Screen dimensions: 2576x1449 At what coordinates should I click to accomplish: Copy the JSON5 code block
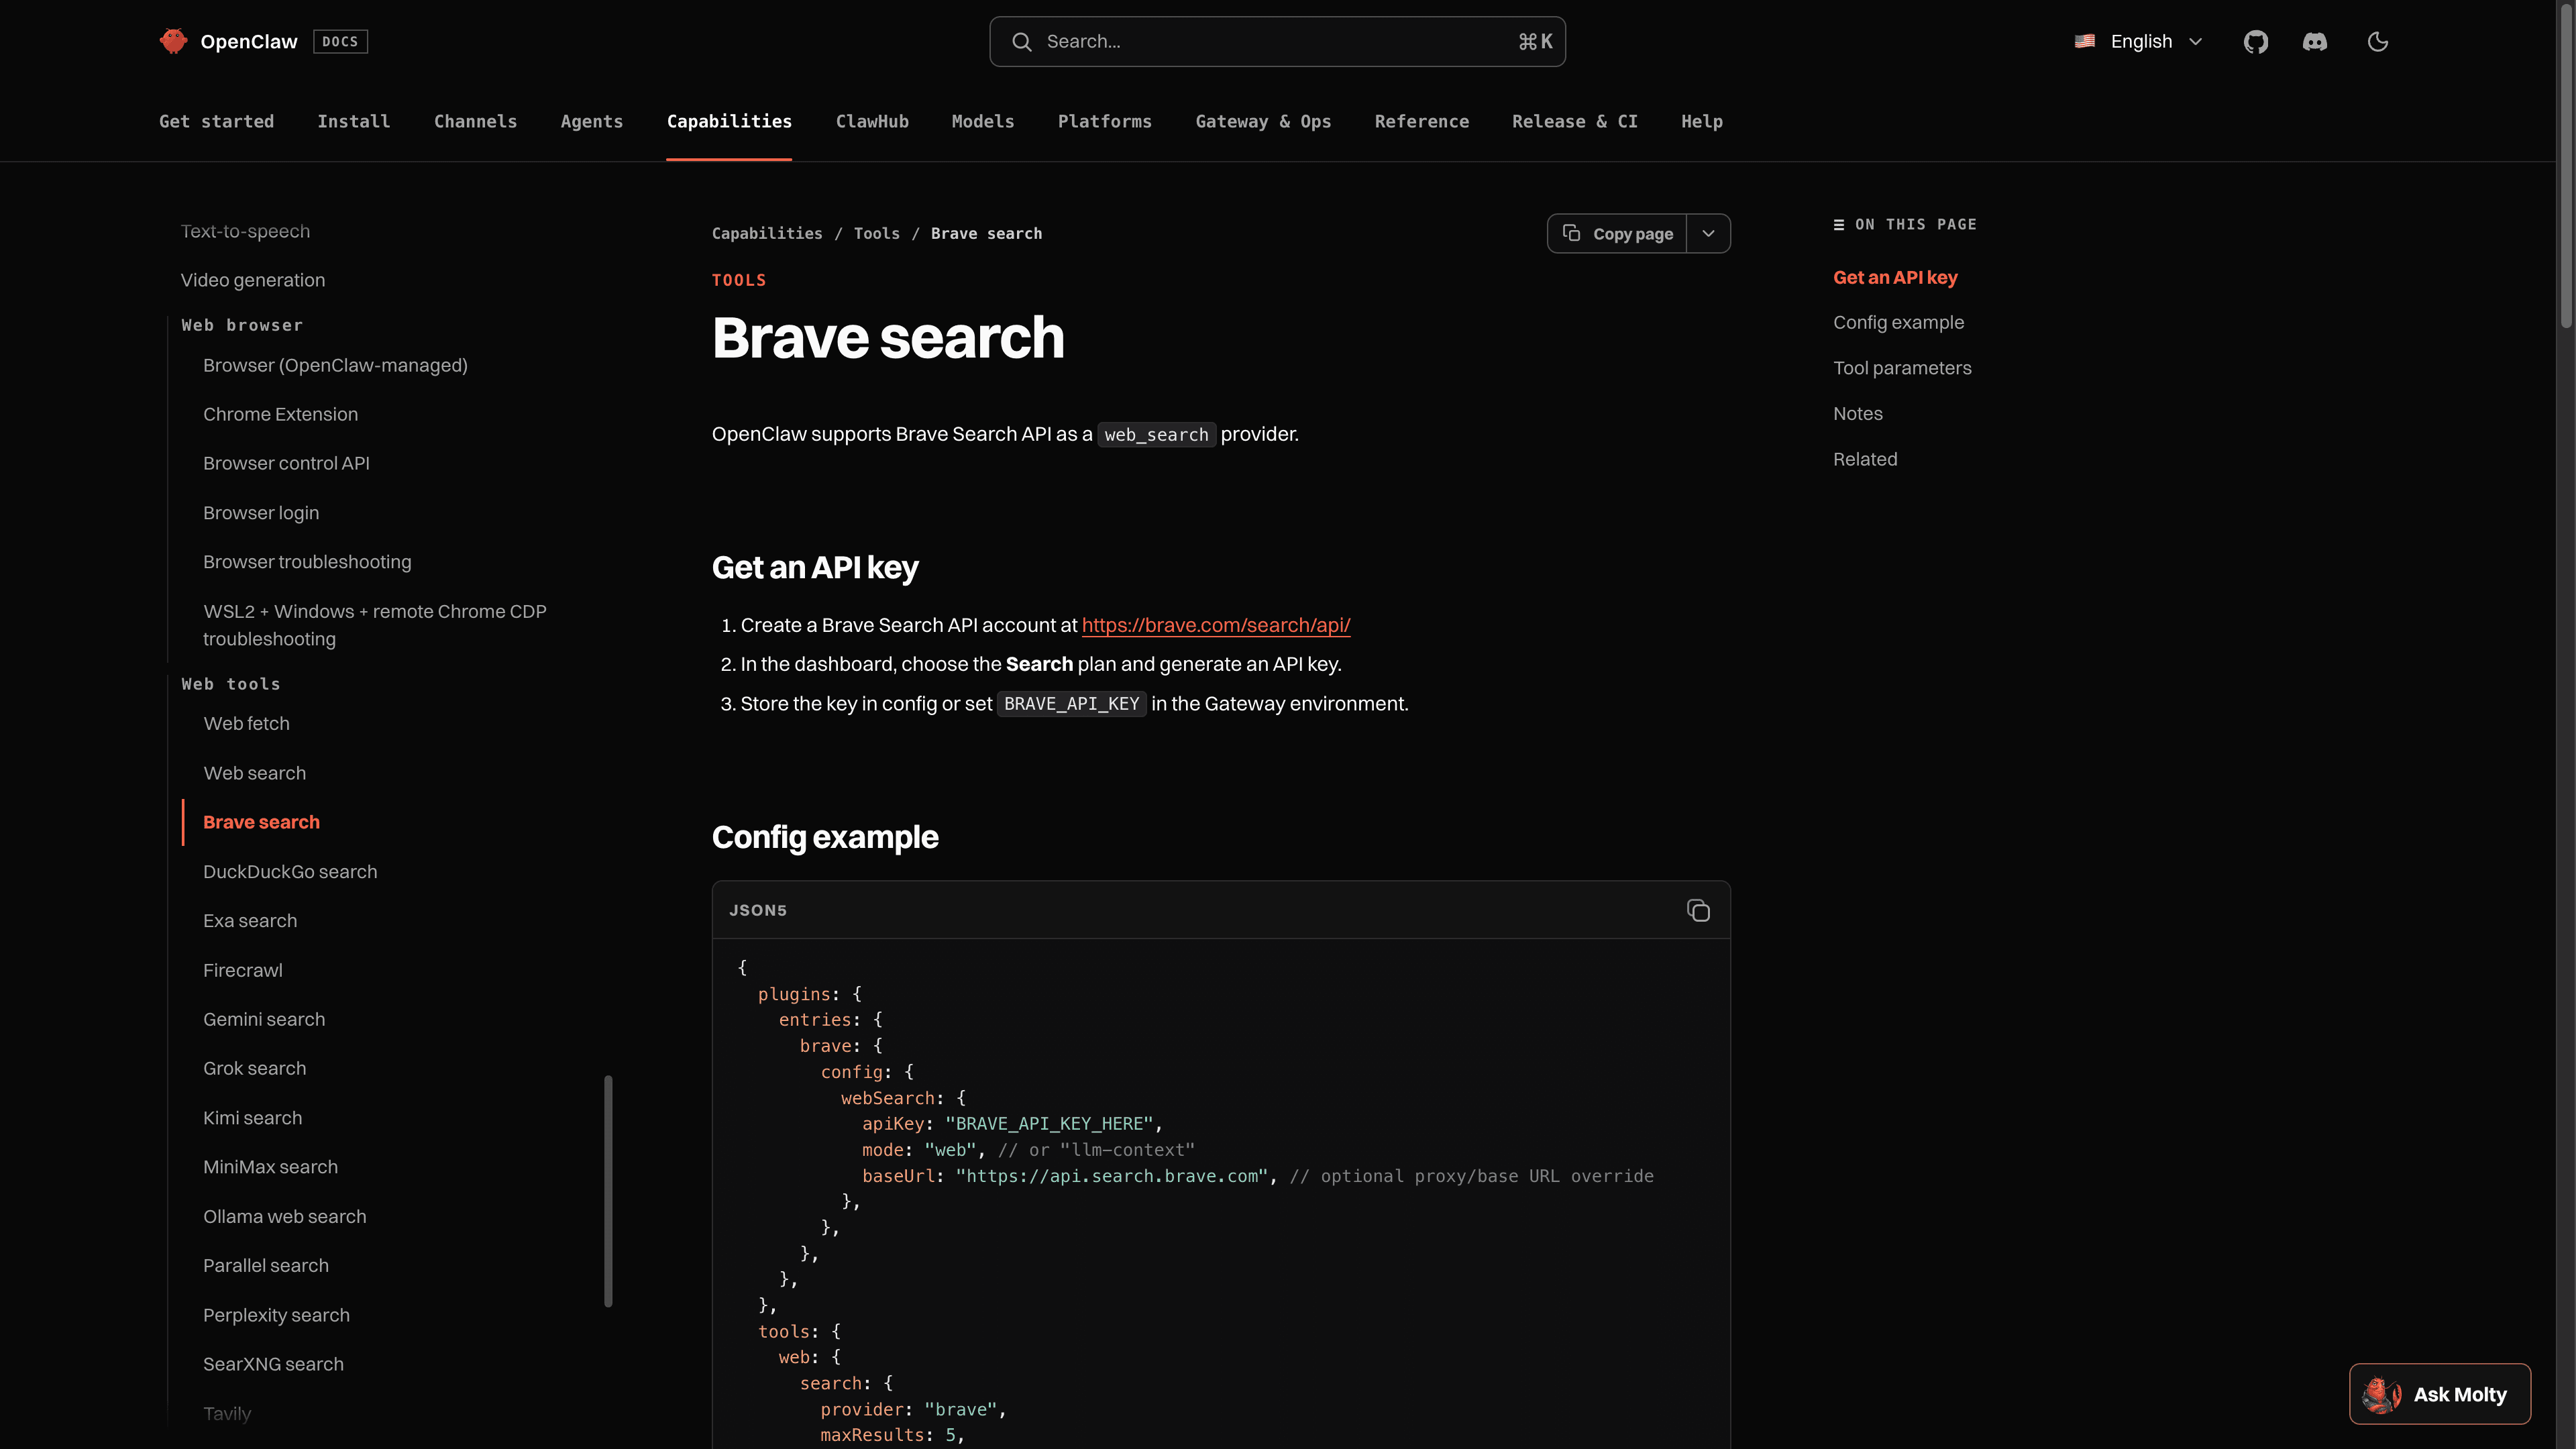point(1698,910)
